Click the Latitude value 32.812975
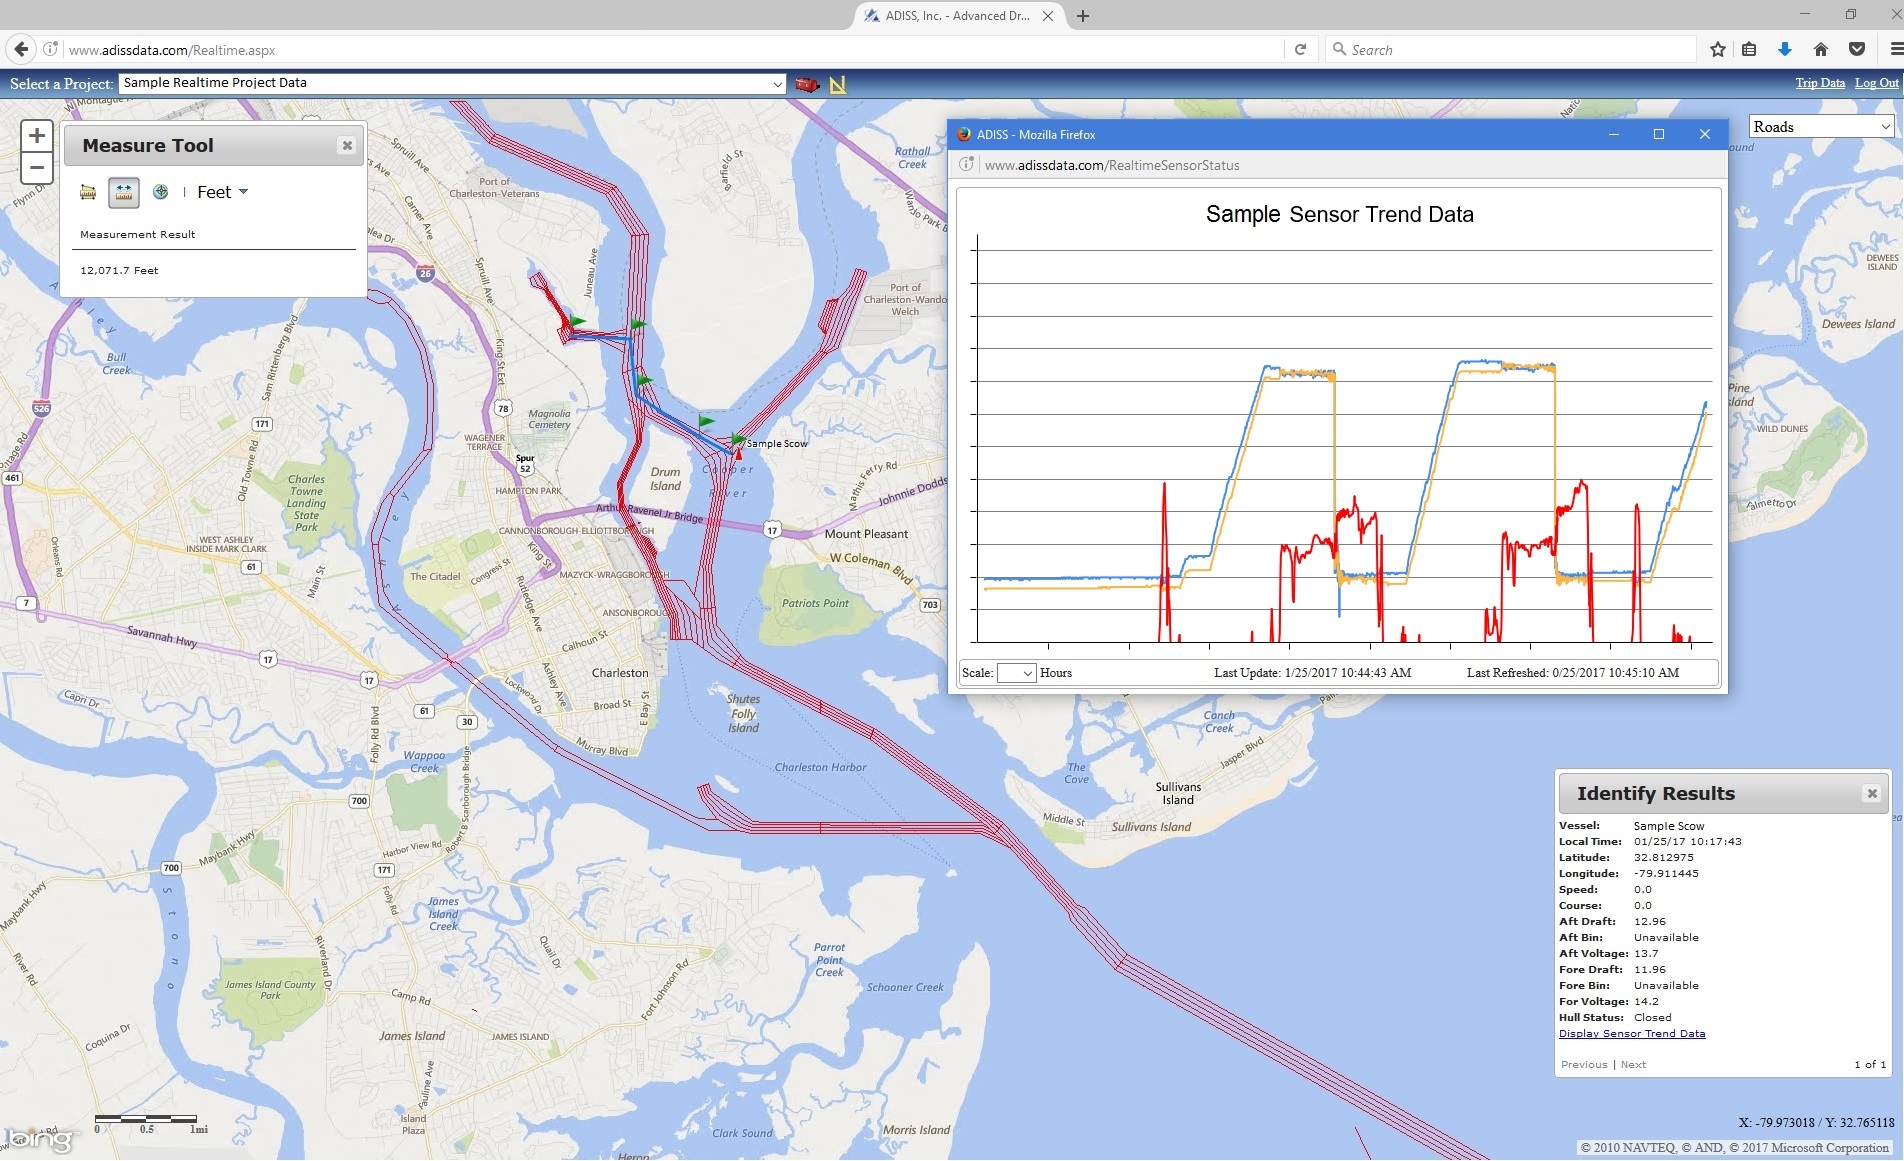This screenshot has height=1161, width=1904. (x=1664, y=858)
